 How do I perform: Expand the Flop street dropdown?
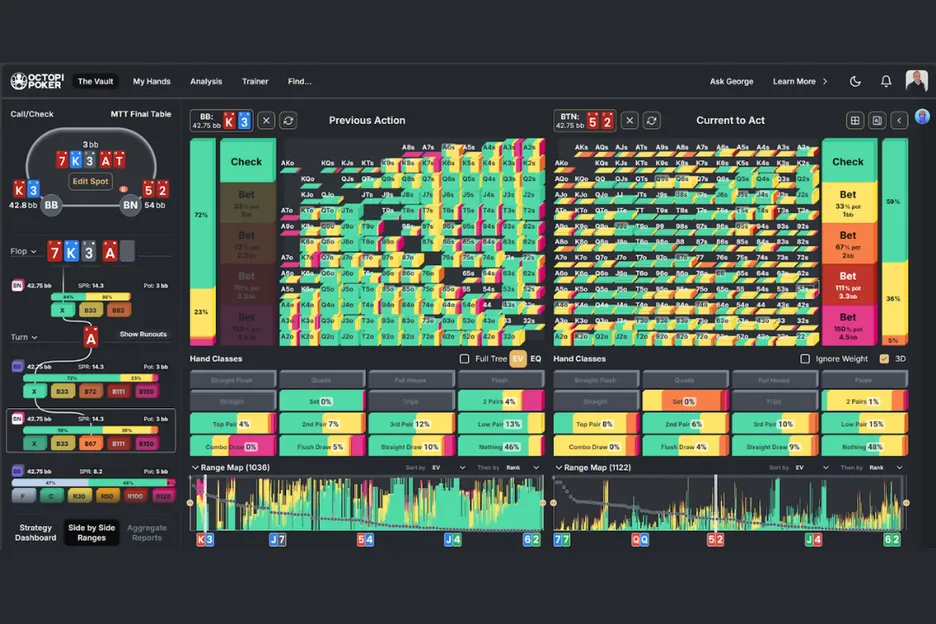(x=24, y=252)
